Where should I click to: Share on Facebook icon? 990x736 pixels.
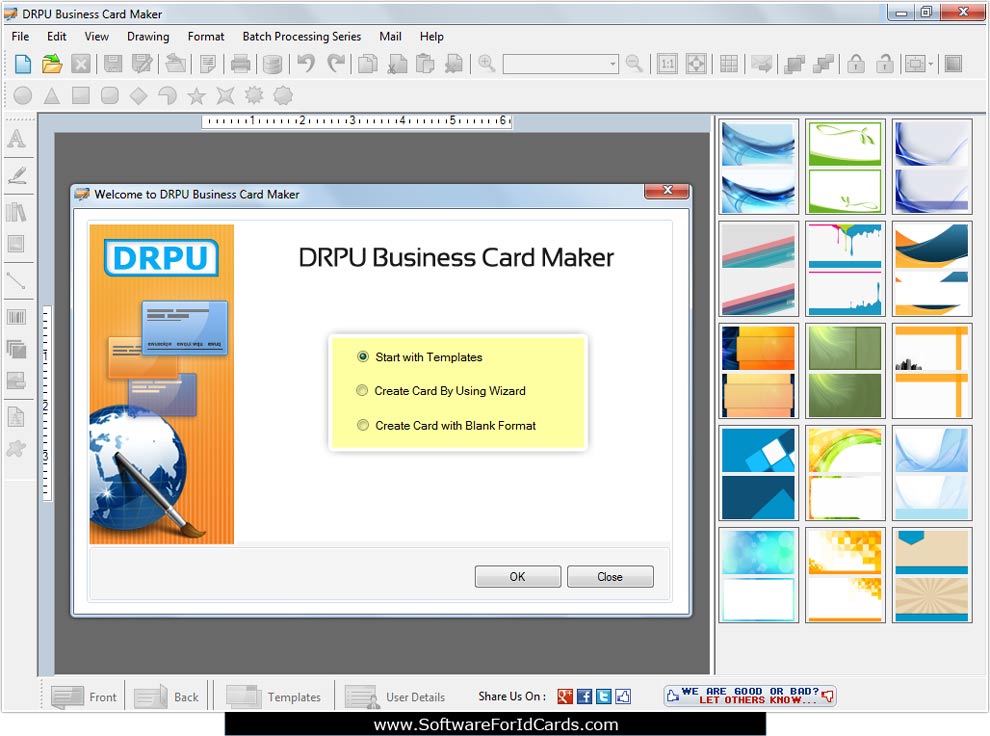point(585,696)
